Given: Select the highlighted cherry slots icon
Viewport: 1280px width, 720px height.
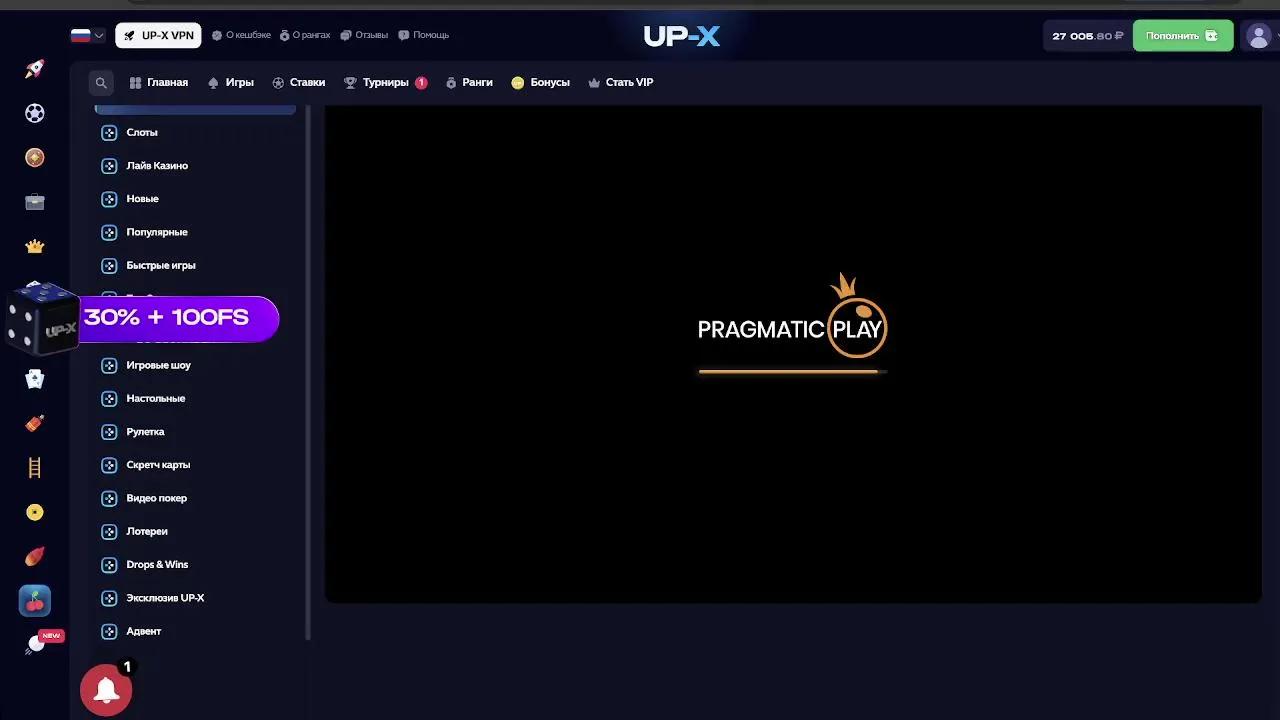Looking at the screenshot, I should pyautogui.click(x=35, y=600).
